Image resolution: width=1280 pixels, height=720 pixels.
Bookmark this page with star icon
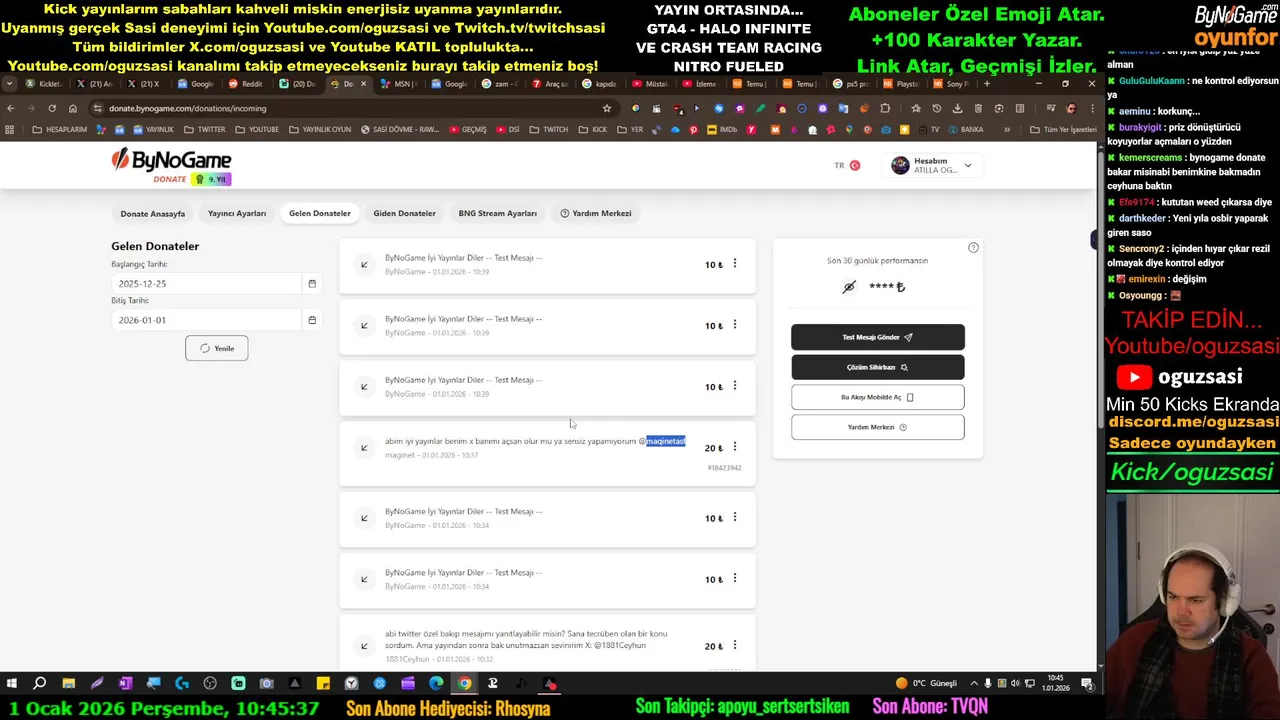coord(606,108)
